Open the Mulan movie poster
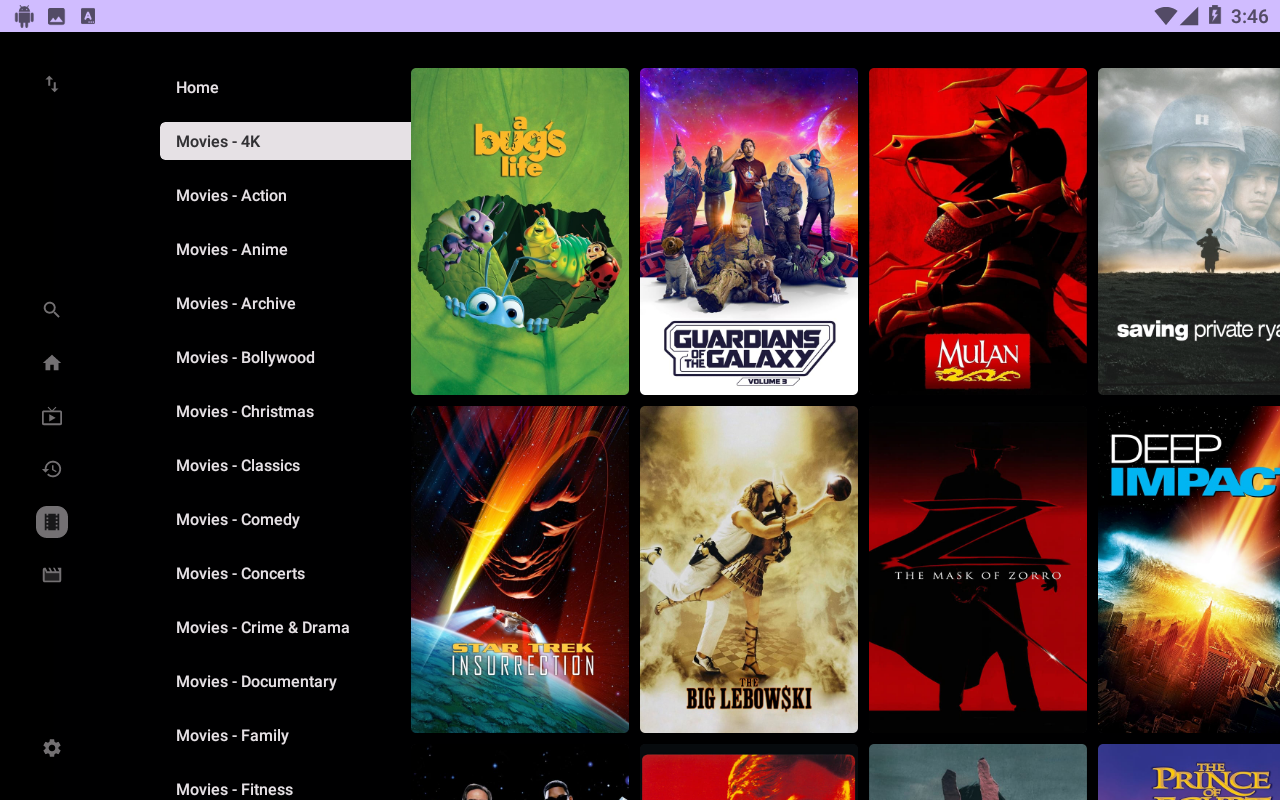This screenshot has width=1280, height=800. (x=978, y=231)
